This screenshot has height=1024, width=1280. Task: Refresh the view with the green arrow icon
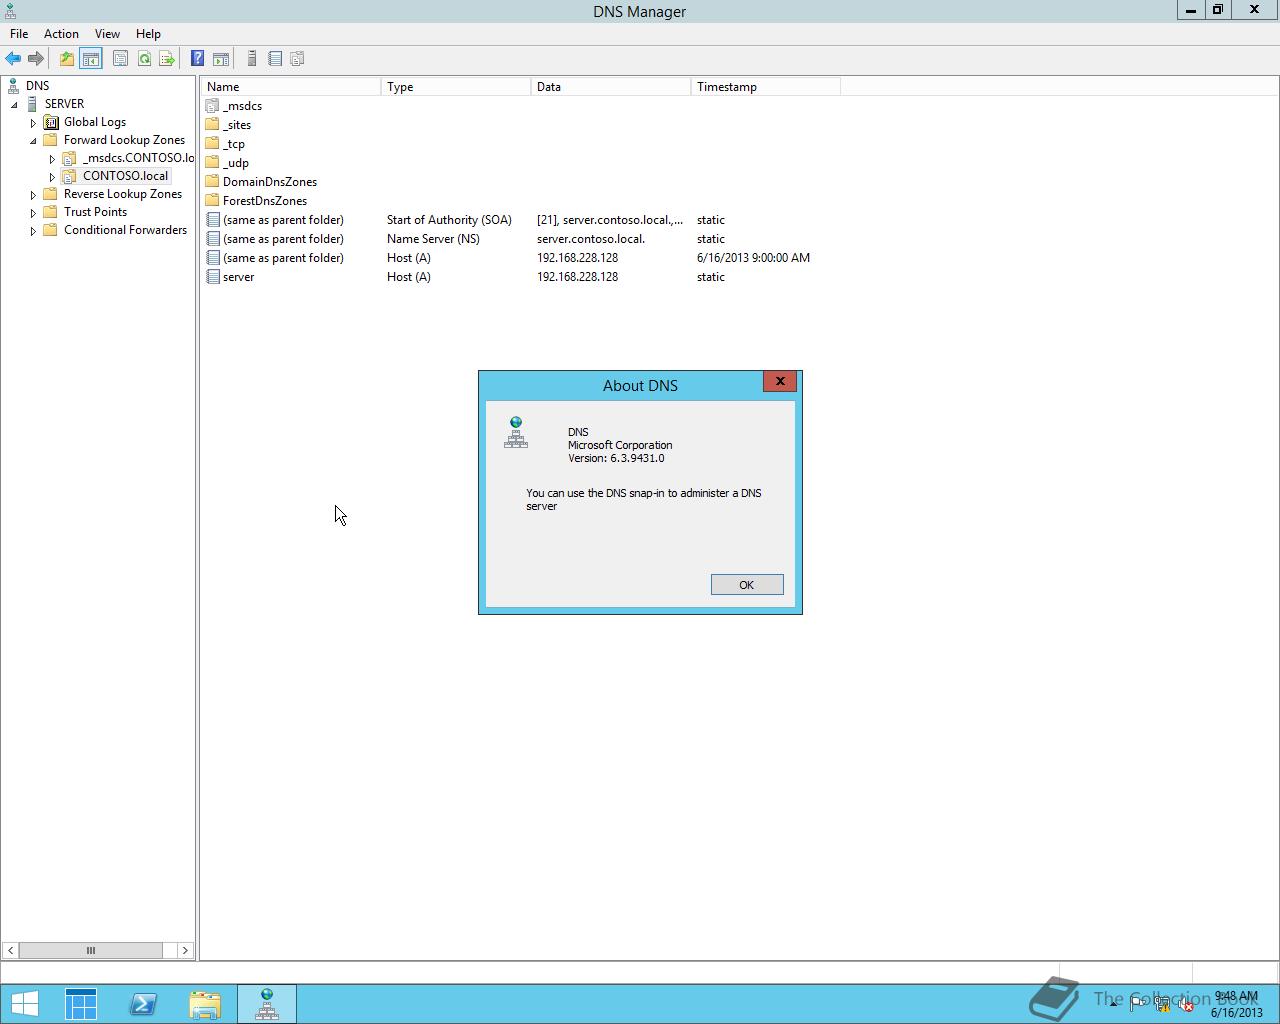coord(144,59)
